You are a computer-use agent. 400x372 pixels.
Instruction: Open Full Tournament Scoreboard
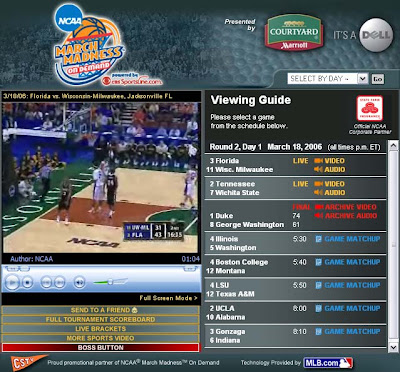point(101,319)
